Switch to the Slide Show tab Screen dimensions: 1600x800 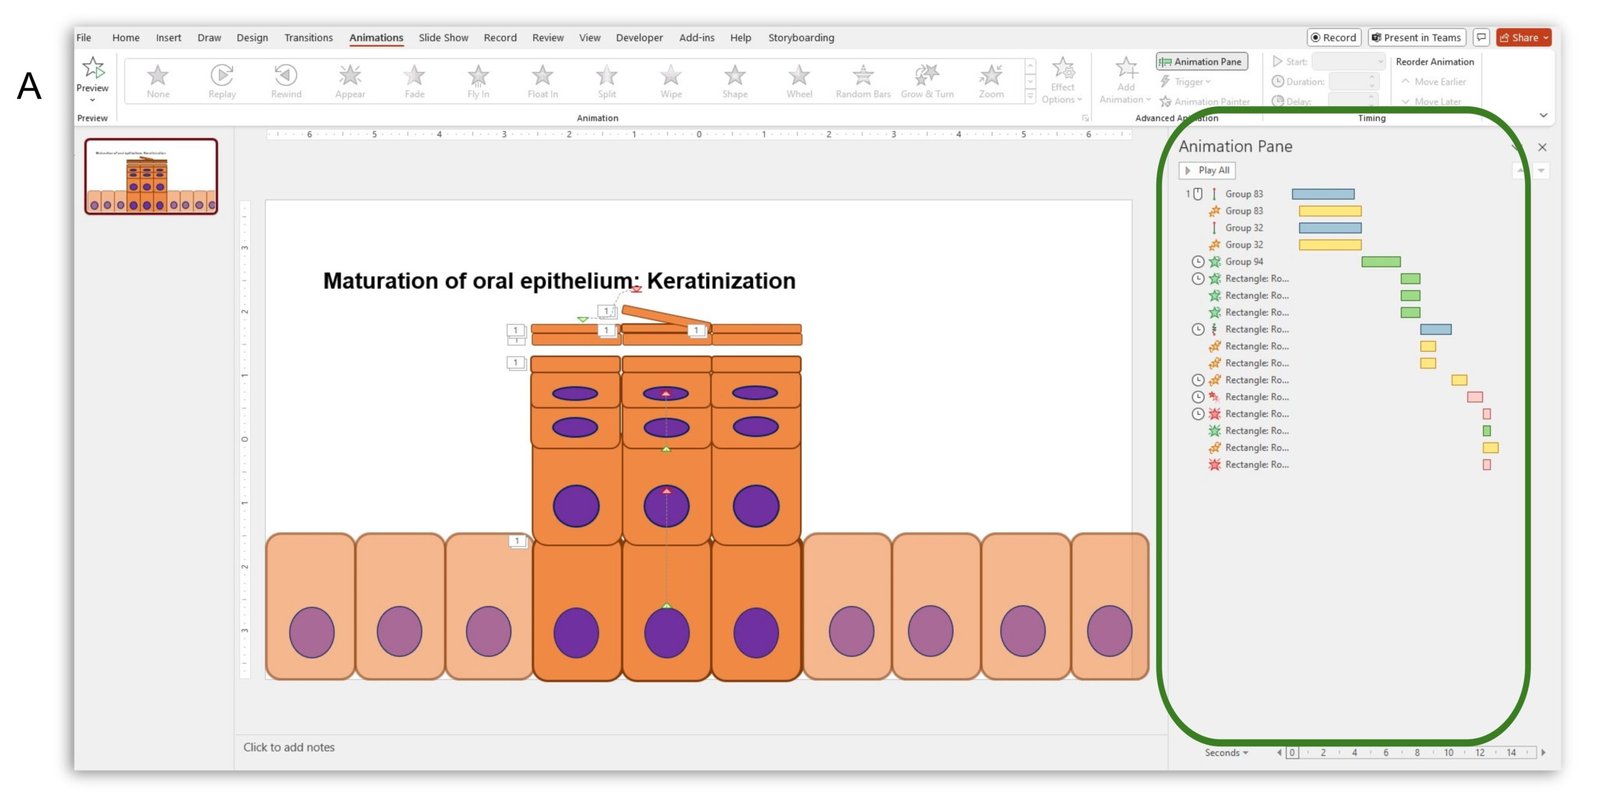(443, 38)
